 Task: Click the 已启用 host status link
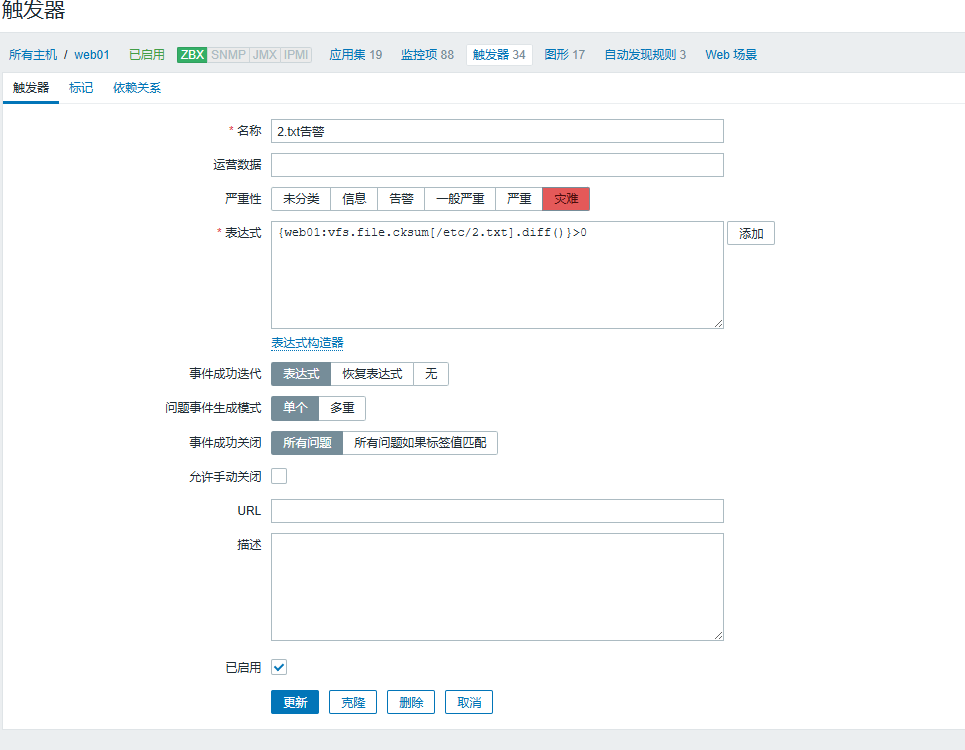(146, 55)
